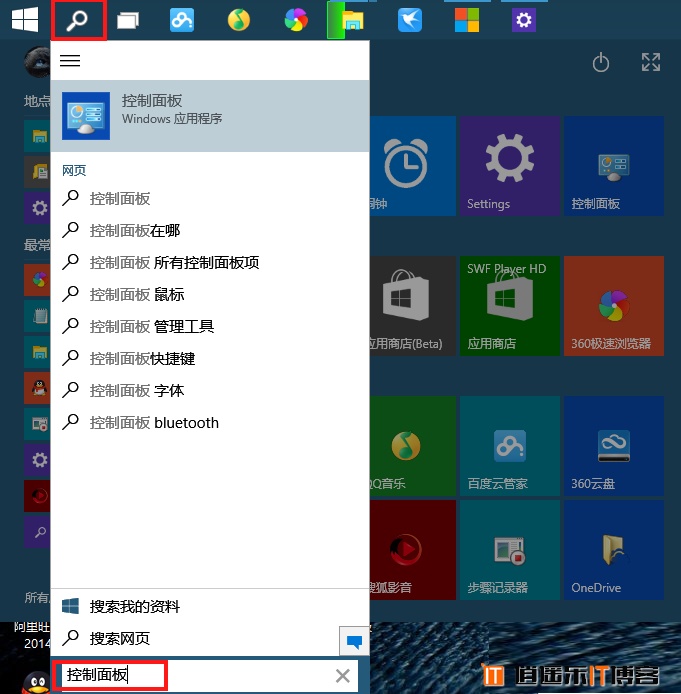681x694 pixels.
Task: Open the purple search item in the left list
Action: click(x=38, y=532)
